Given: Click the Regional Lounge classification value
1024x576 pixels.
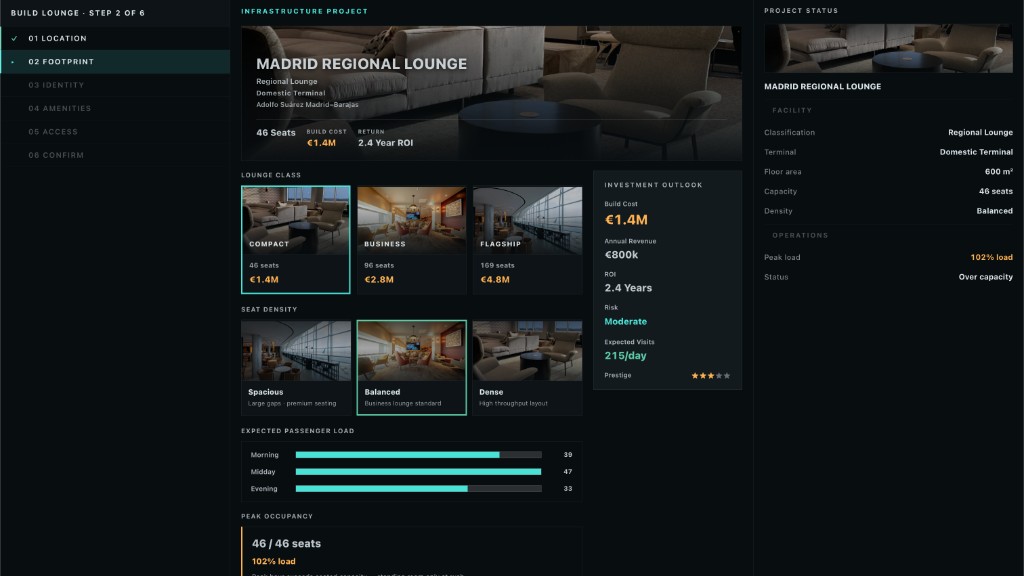Looking at the screenshot, I should click(x=980, y=133).
